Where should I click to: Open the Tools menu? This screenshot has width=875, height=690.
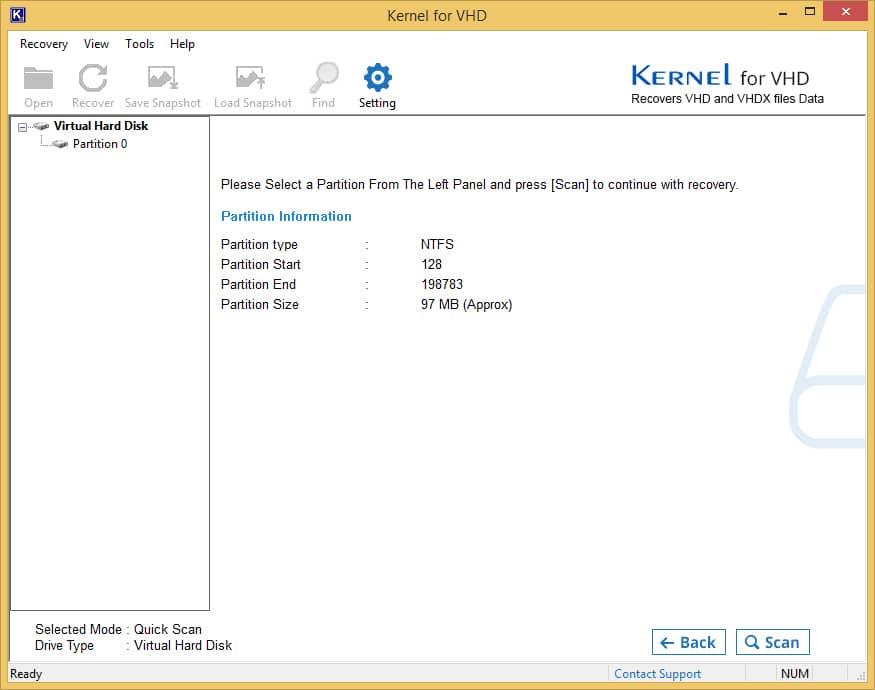pos(139,44)
